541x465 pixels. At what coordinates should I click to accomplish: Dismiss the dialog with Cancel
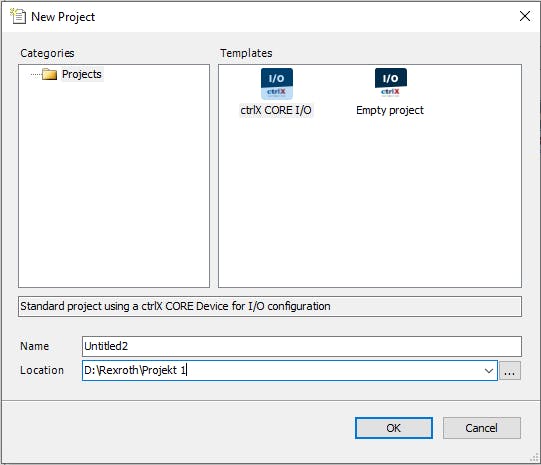482,428
